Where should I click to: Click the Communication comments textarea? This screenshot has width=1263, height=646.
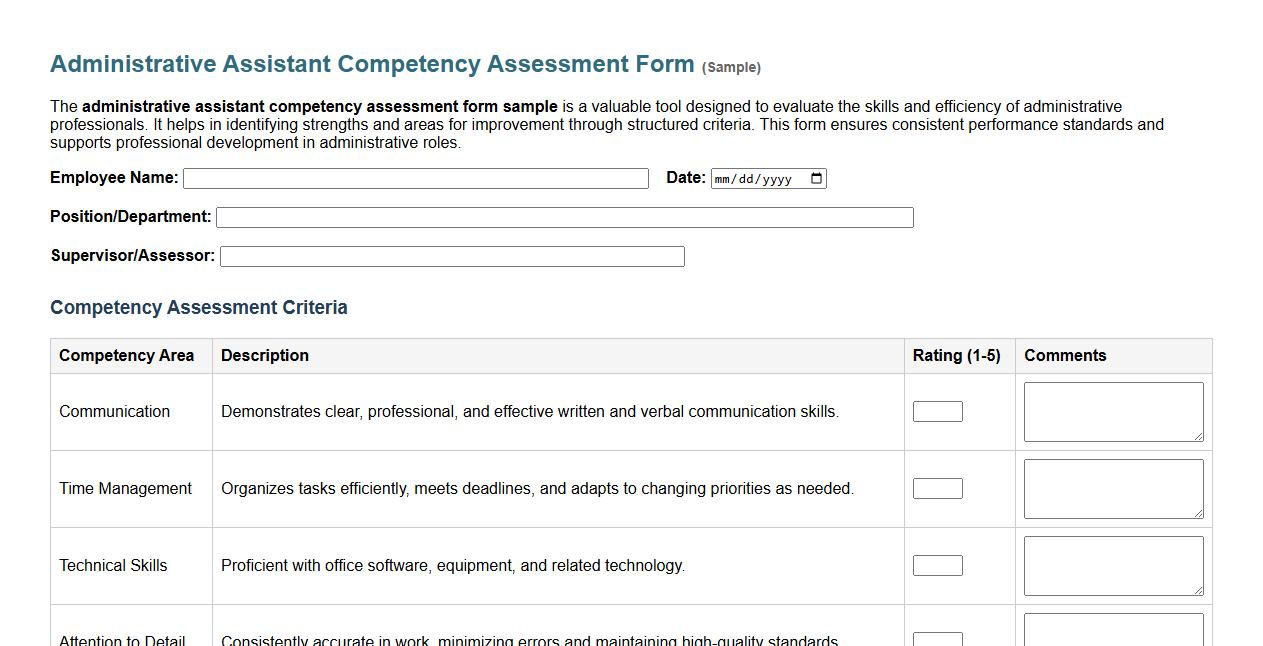coord(1112,410)
